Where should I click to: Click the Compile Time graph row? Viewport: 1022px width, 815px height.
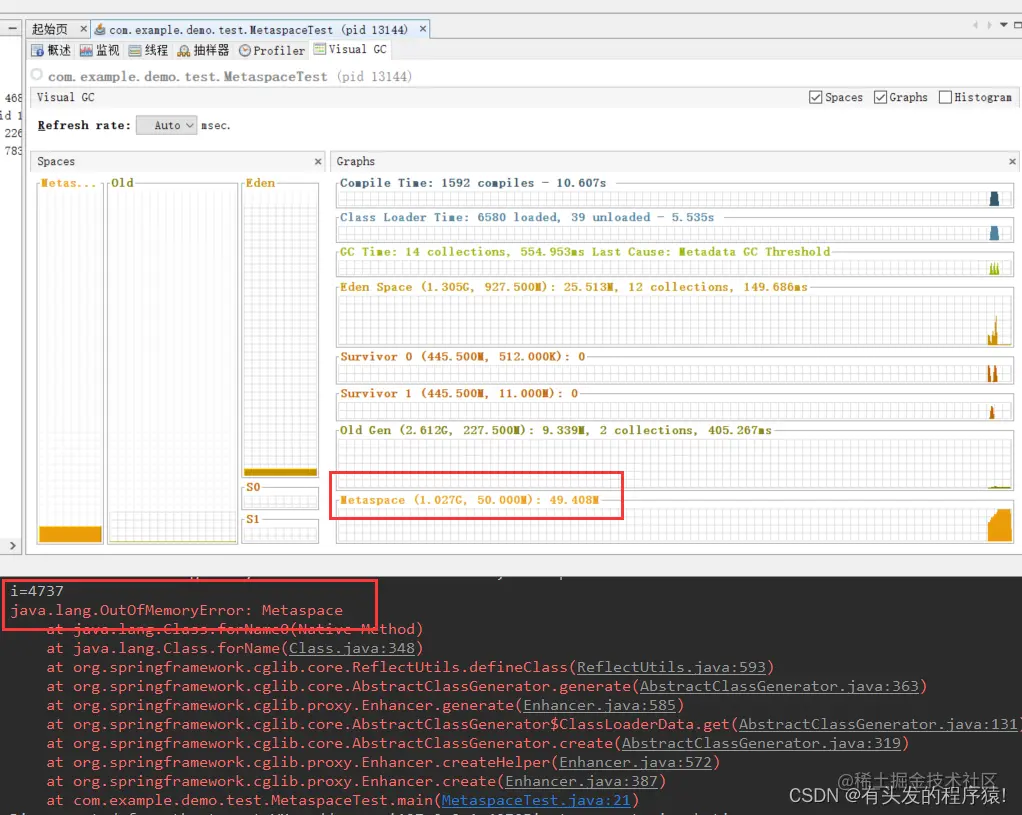675,199
